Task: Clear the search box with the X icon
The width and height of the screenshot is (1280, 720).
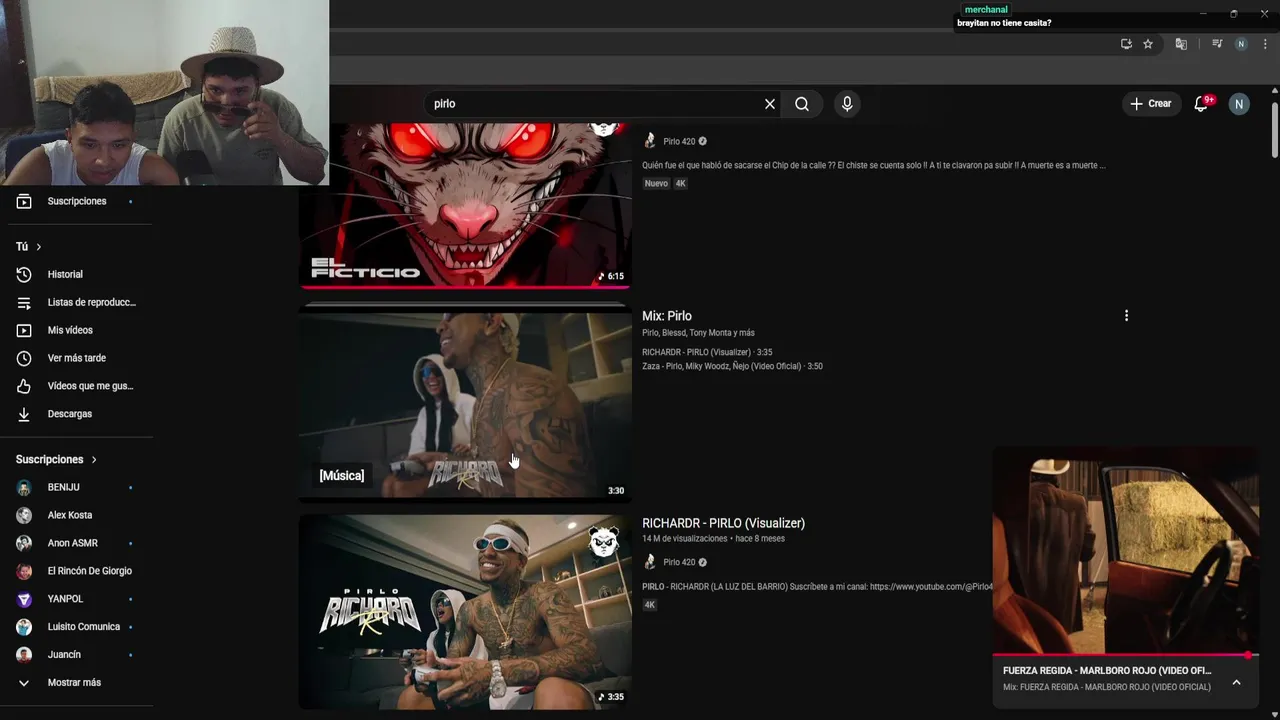Action: pyautogui.click(x=770, y=104)
